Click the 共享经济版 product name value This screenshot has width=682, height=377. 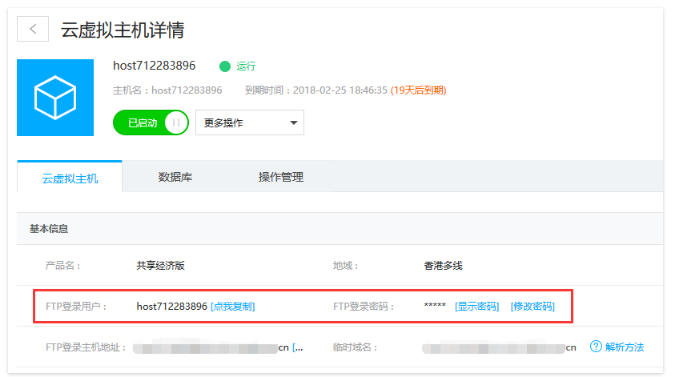click(x=160, y=266)
